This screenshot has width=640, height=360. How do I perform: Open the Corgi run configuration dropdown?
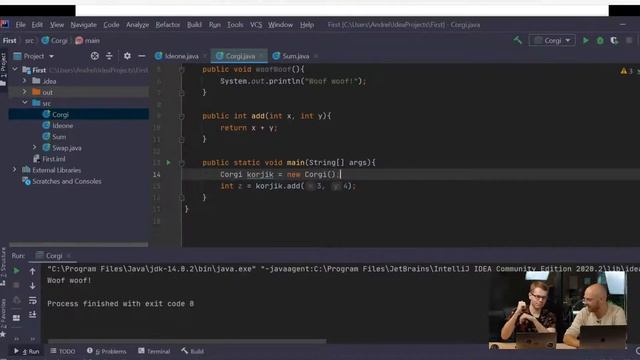tap(552, 40)
